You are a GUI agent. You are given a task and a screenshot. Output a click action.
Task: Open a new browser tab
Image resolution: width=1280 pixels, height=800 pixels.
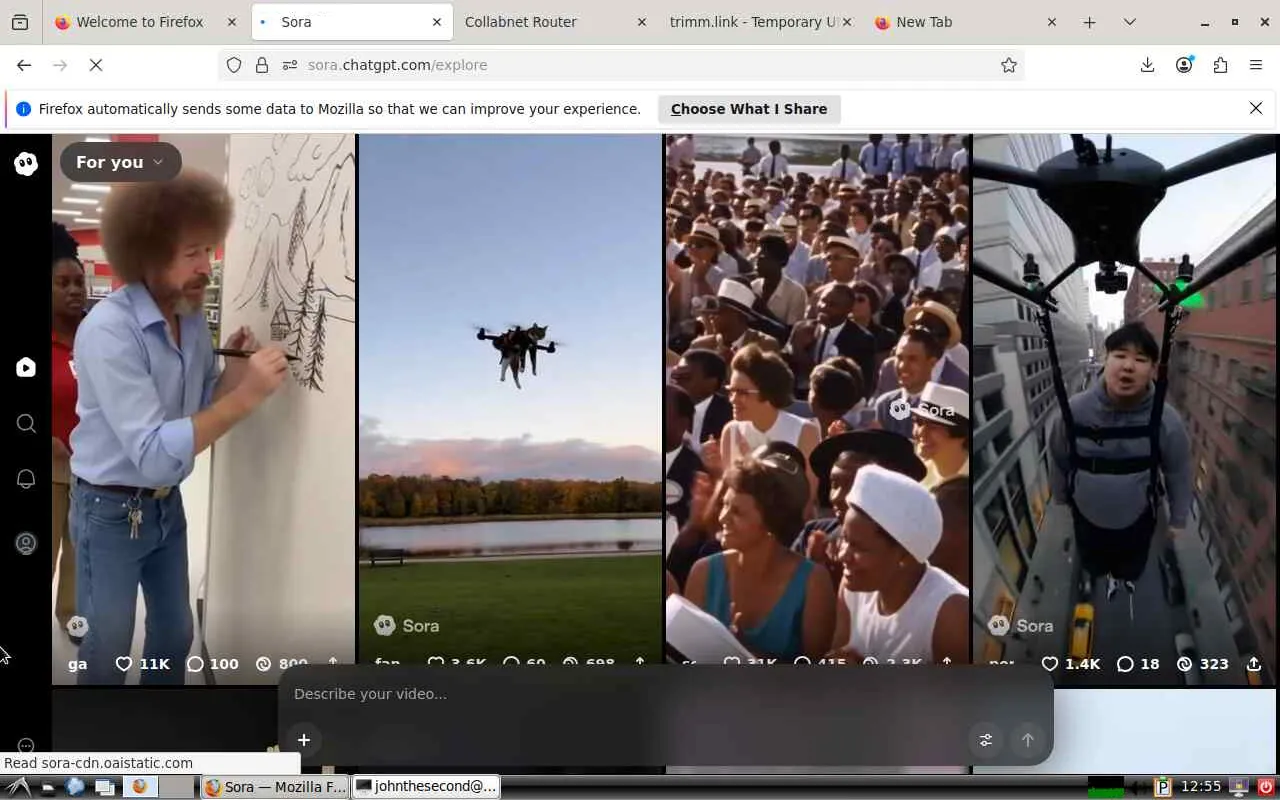coord(1090,22)
